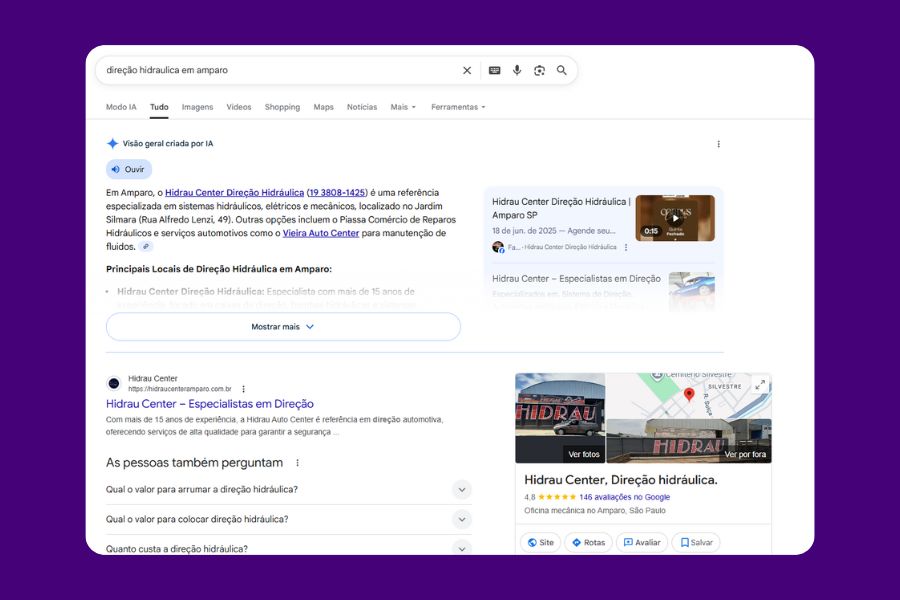Open the Shopping tab

pos(282,107)
